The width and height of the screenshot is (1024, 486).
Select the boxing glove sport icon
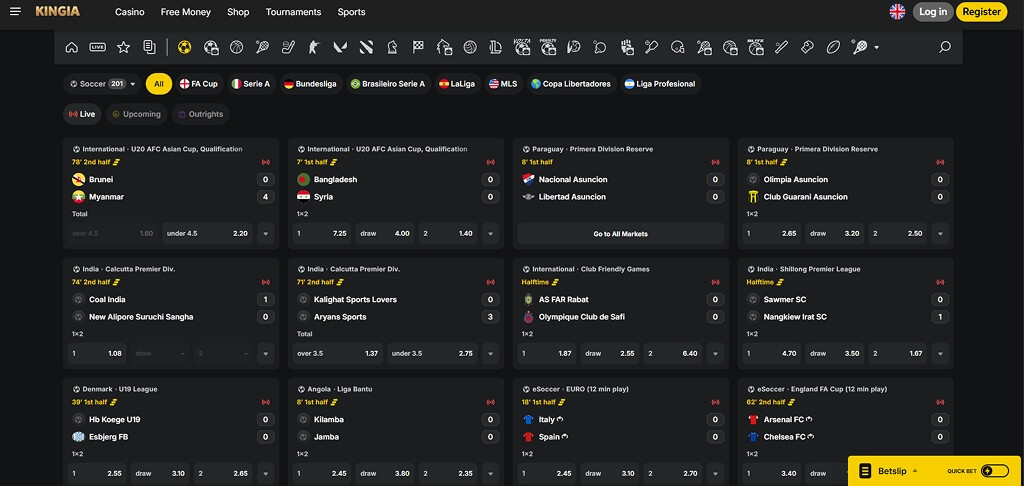tap(807, 47)
